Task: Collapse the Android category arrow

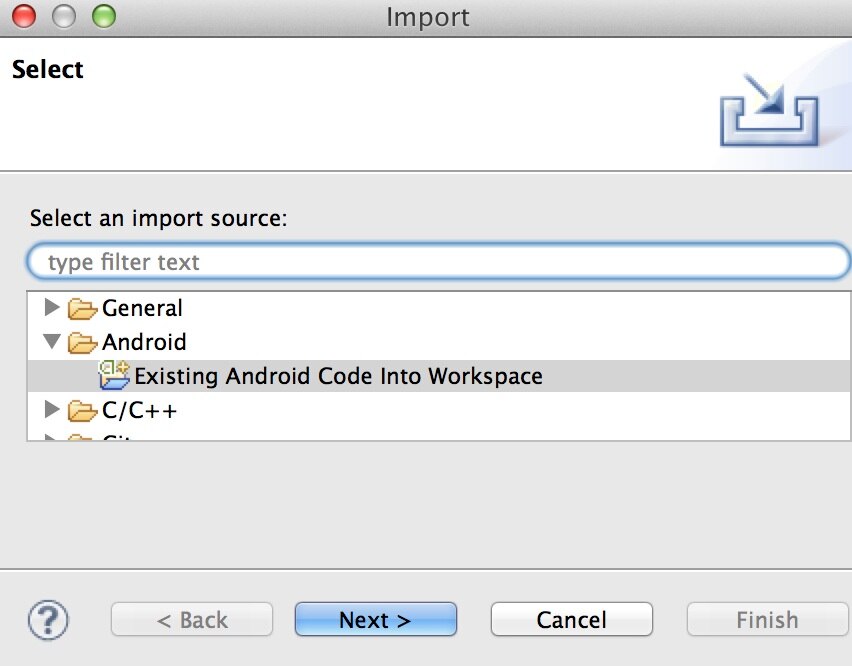Action: [53, 342]
